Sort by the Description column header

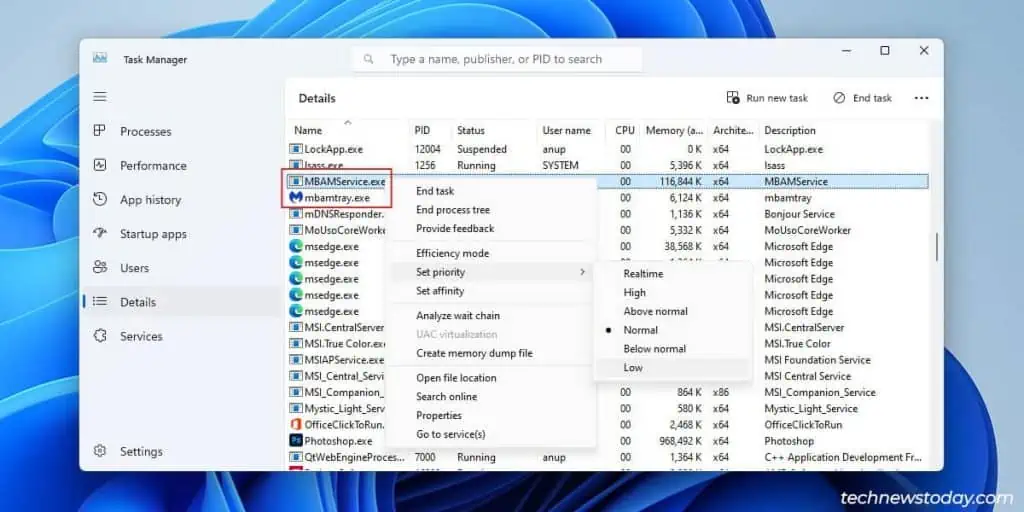point(844,130)
